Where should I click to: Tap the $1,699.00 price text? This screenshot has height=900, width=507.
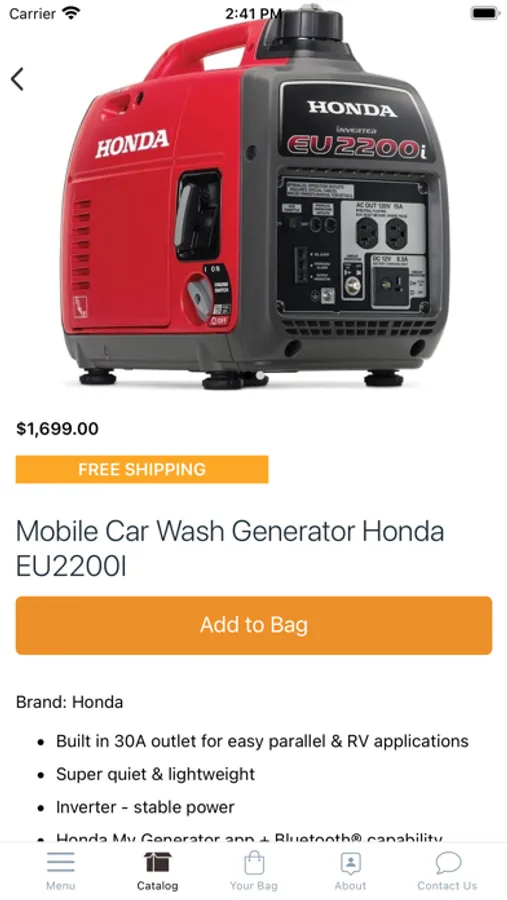57,428
